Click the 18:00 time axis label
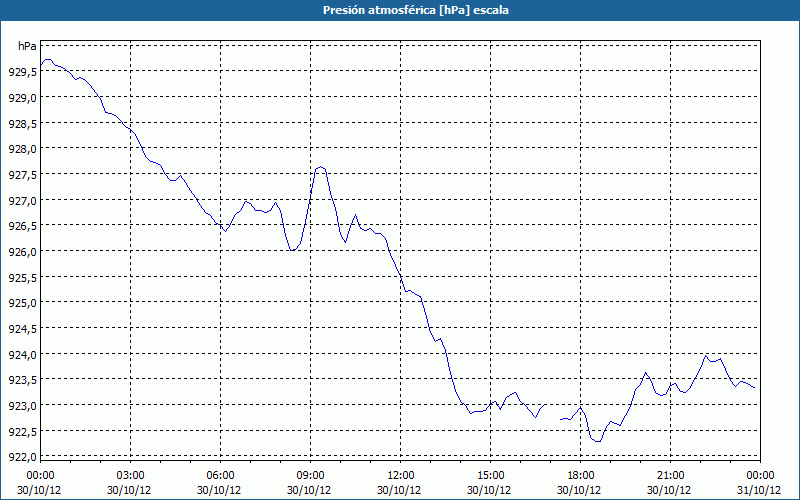Viewport: 800px width, 500px height. 581,475
